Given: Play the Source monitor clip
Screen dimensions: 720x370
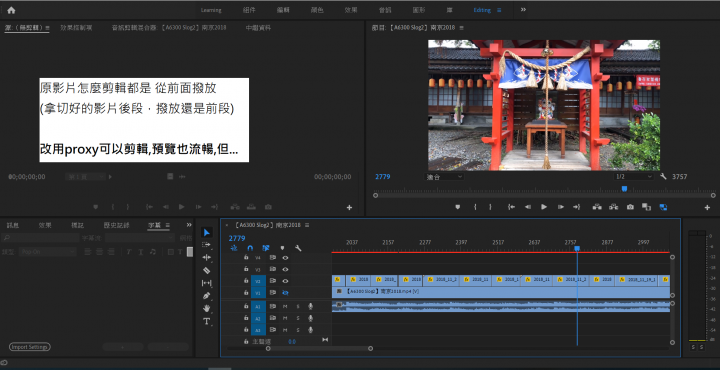Looking at the screenshot, I should [181, 207].
